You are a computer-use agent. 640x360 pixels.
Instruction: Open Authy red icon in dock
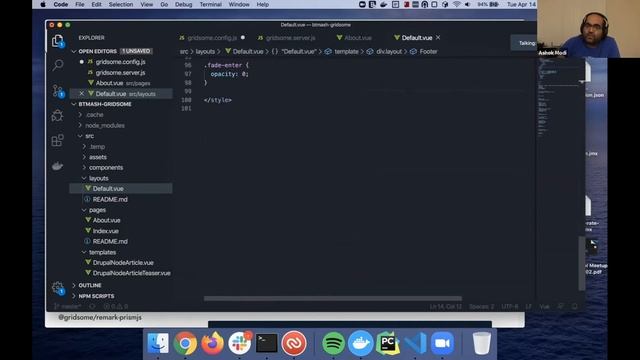293,343
